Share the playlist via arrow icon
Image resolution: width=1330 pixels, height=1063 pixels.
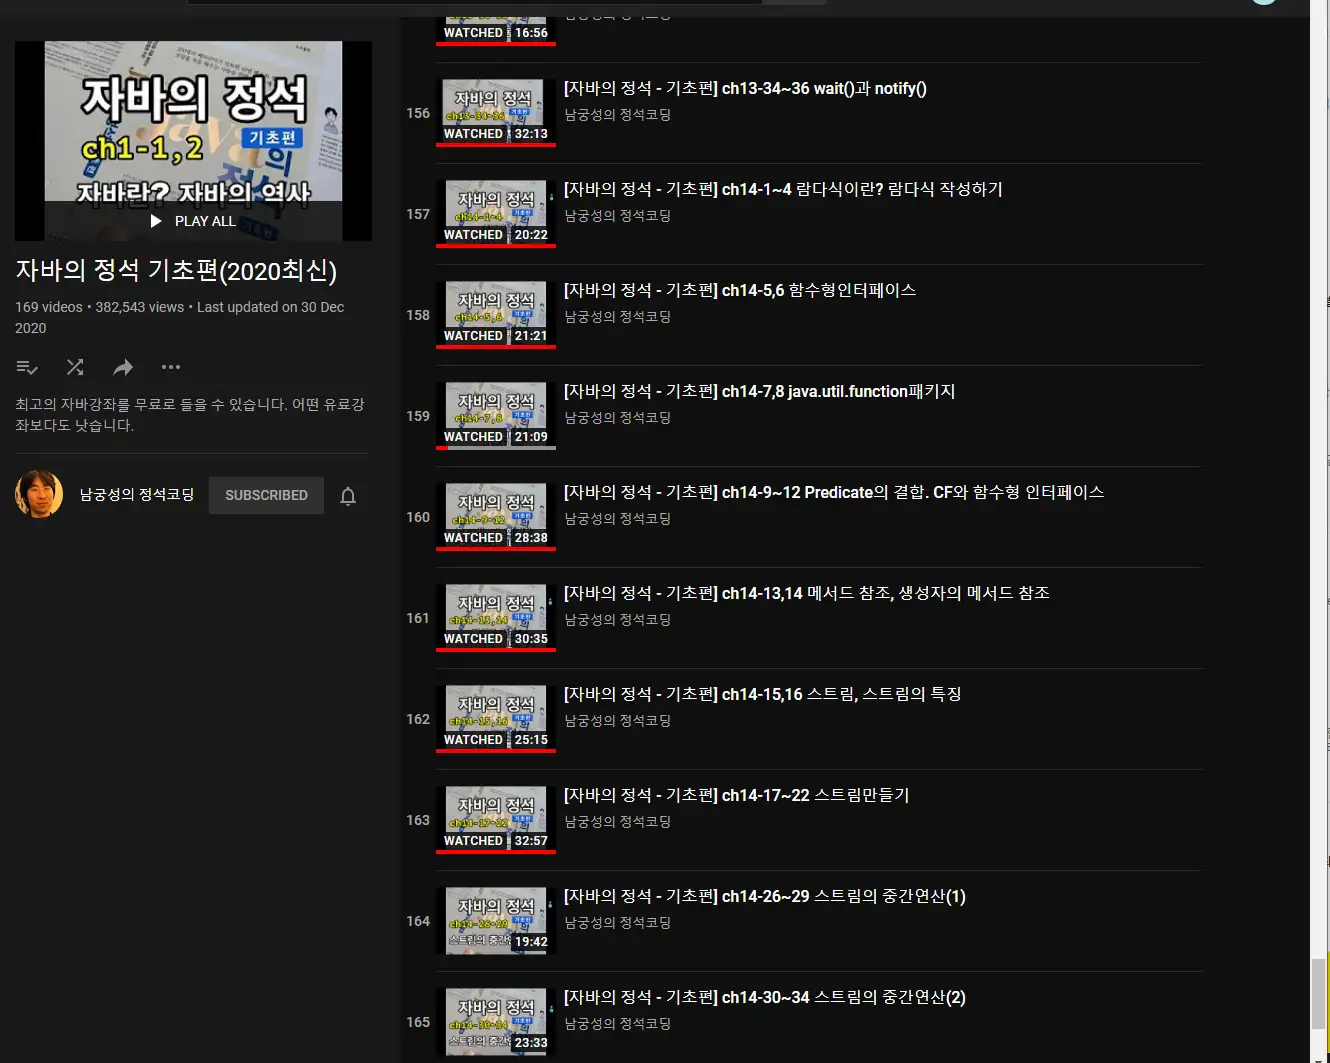pyautogui.click(x=123, y=367)
